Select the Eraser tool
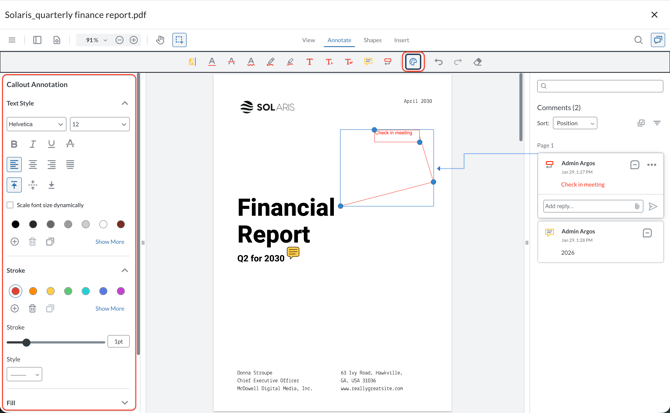Viewport: 670px width, 413px height. [478, 62]
